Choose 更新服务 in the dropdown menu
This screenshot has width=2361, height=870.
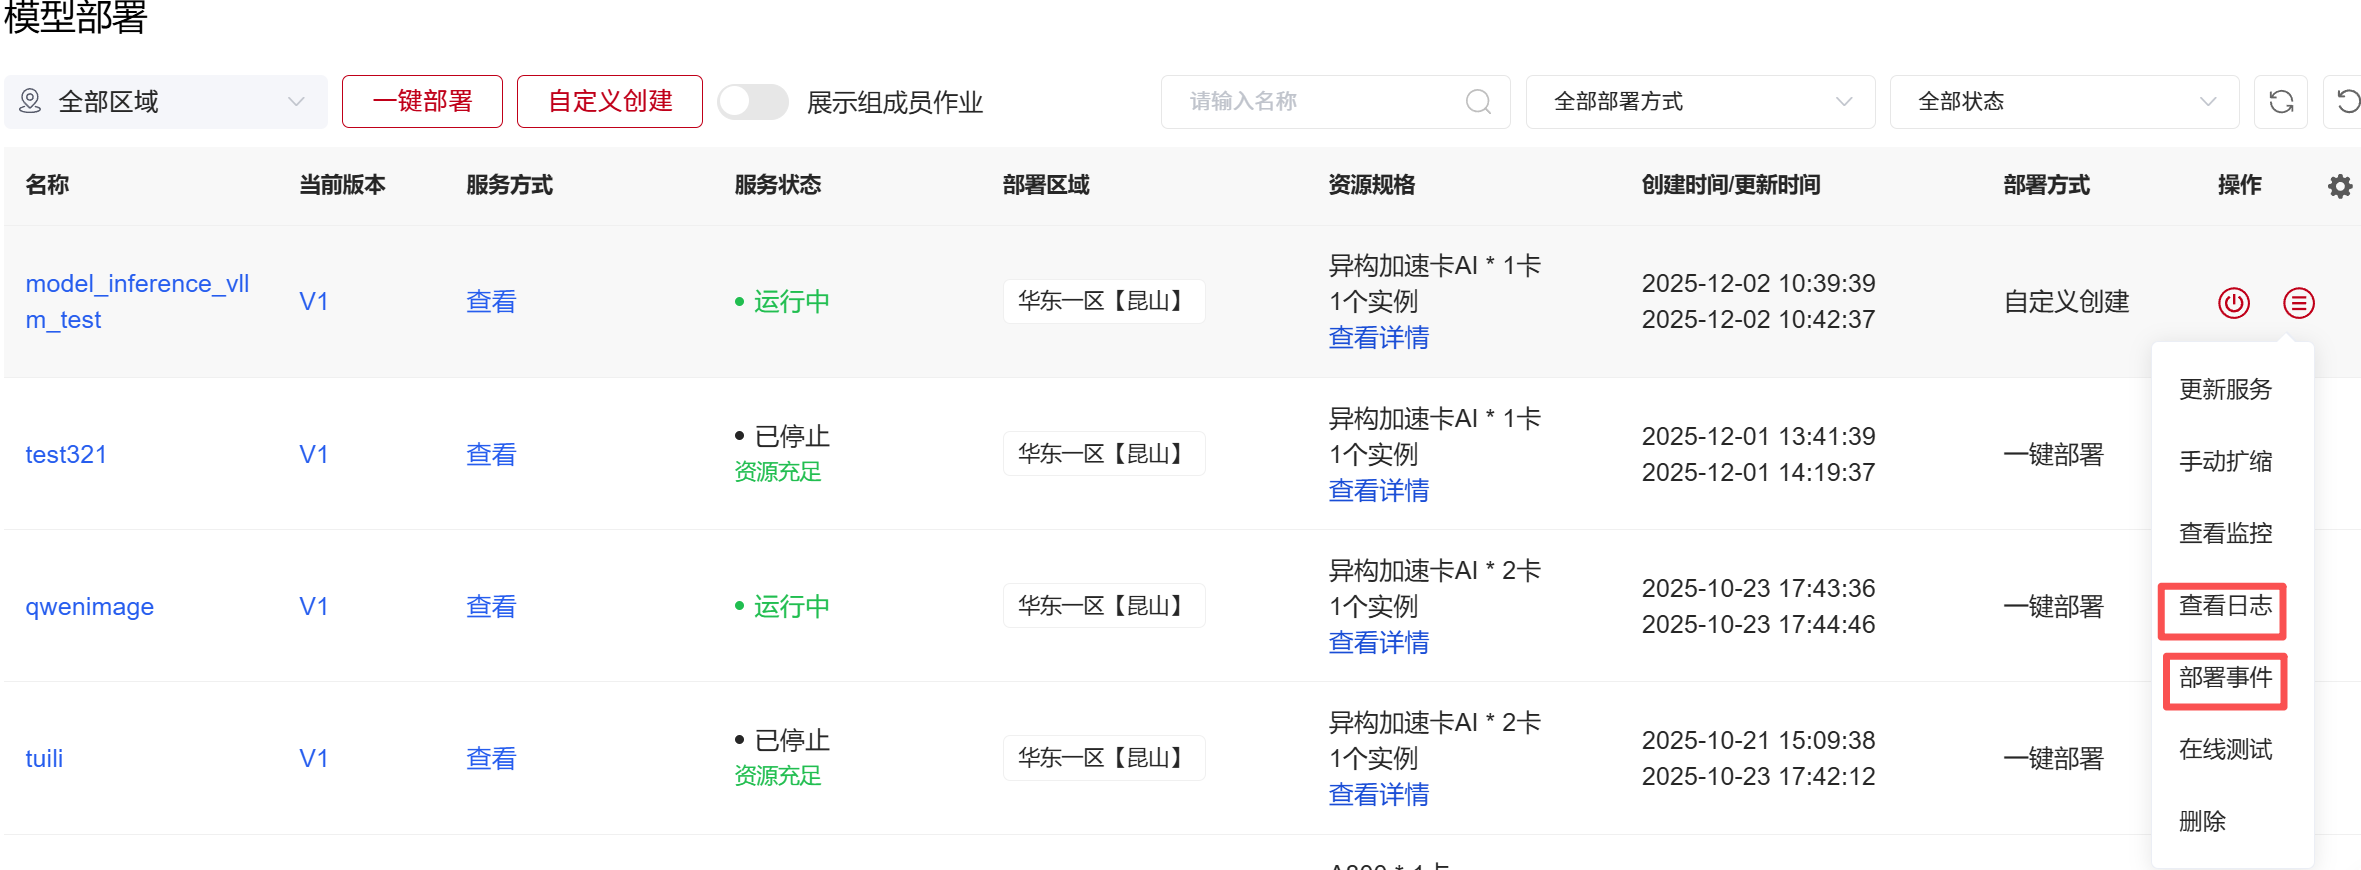click(2224, 389)
